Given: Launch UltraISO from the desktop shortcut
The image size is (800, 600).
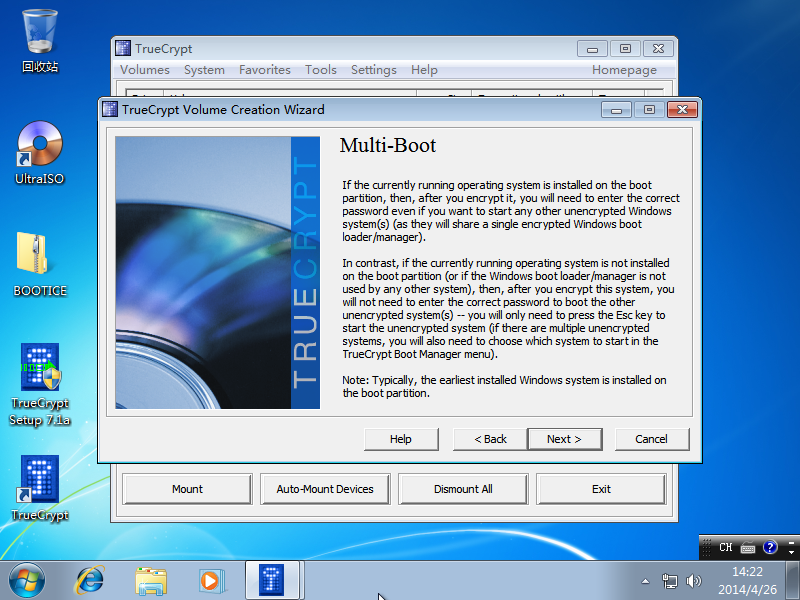Looking at the screenshot, I should [x=40, y=153].
